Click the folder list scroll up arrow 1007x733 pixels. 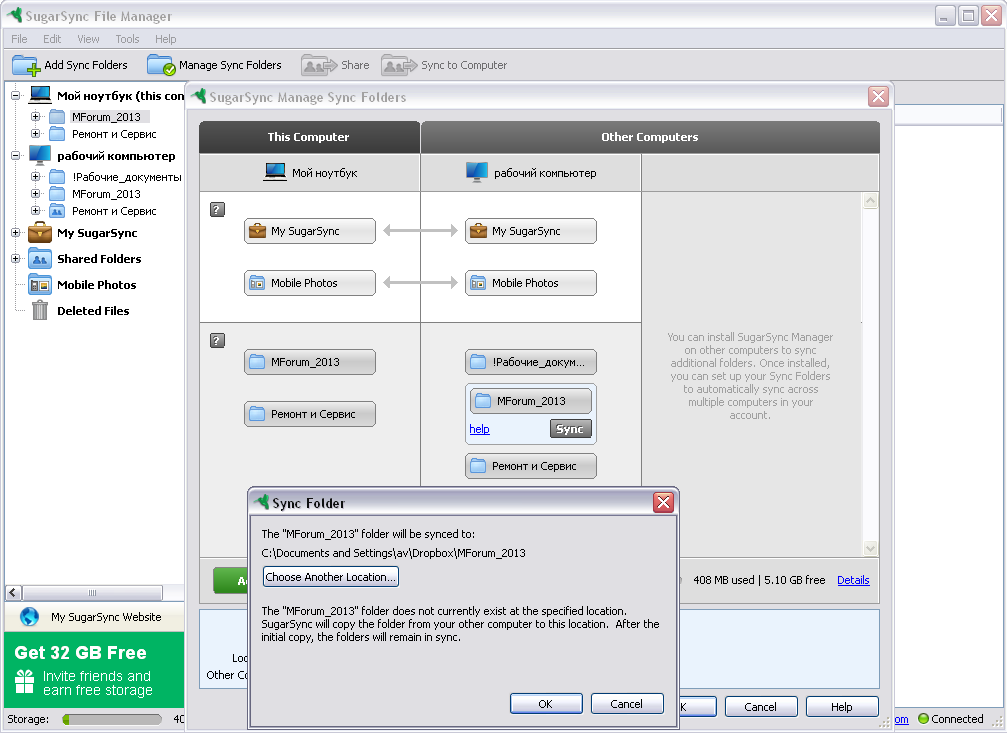pos(870,200)
